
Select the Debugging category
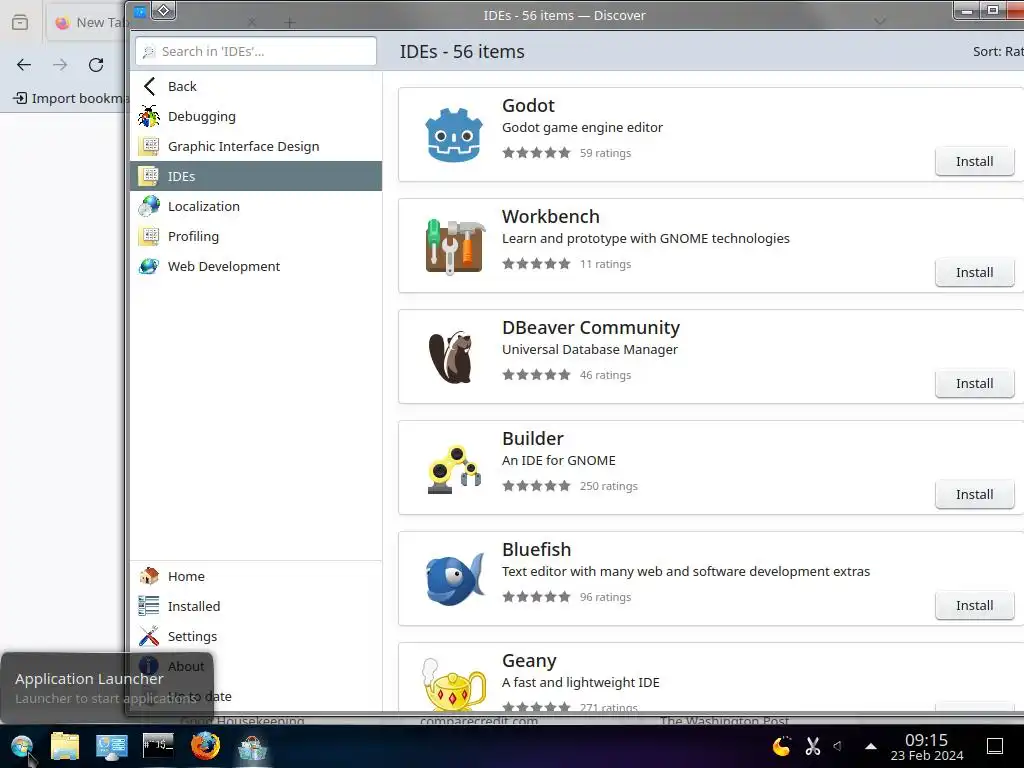pos(256,116)
